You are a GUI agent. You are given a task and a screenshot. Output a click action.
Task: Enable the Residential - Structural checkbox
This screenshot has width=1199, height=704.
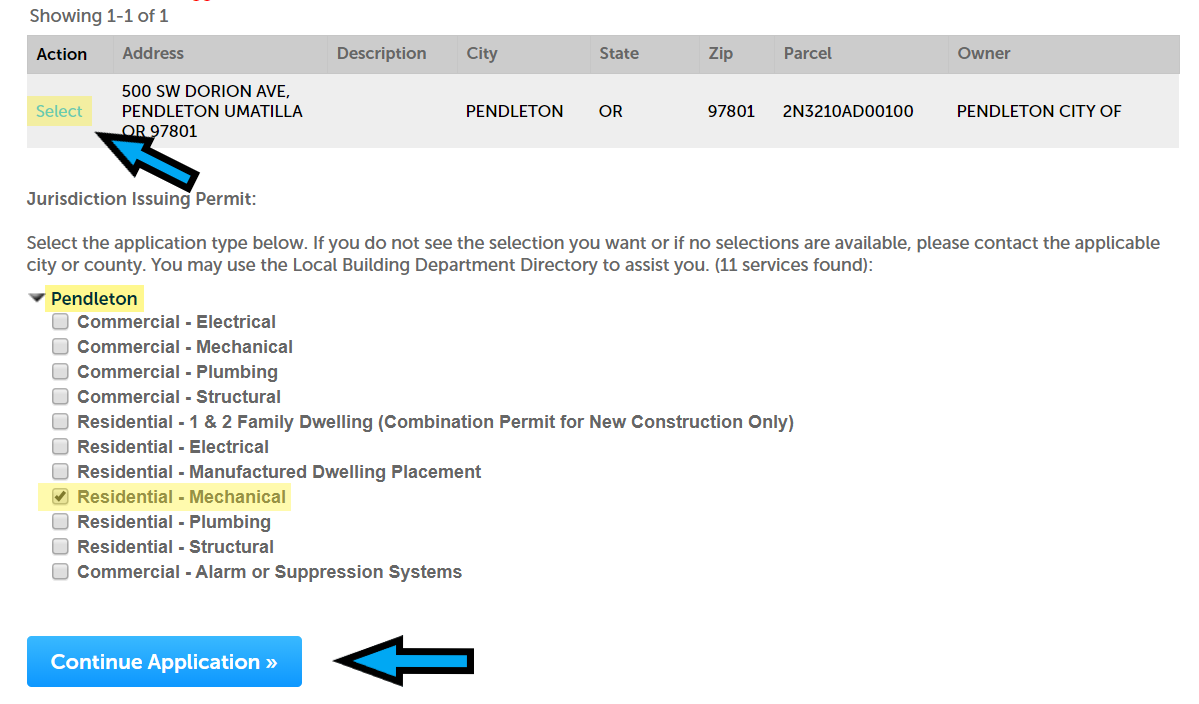point(61,547)
